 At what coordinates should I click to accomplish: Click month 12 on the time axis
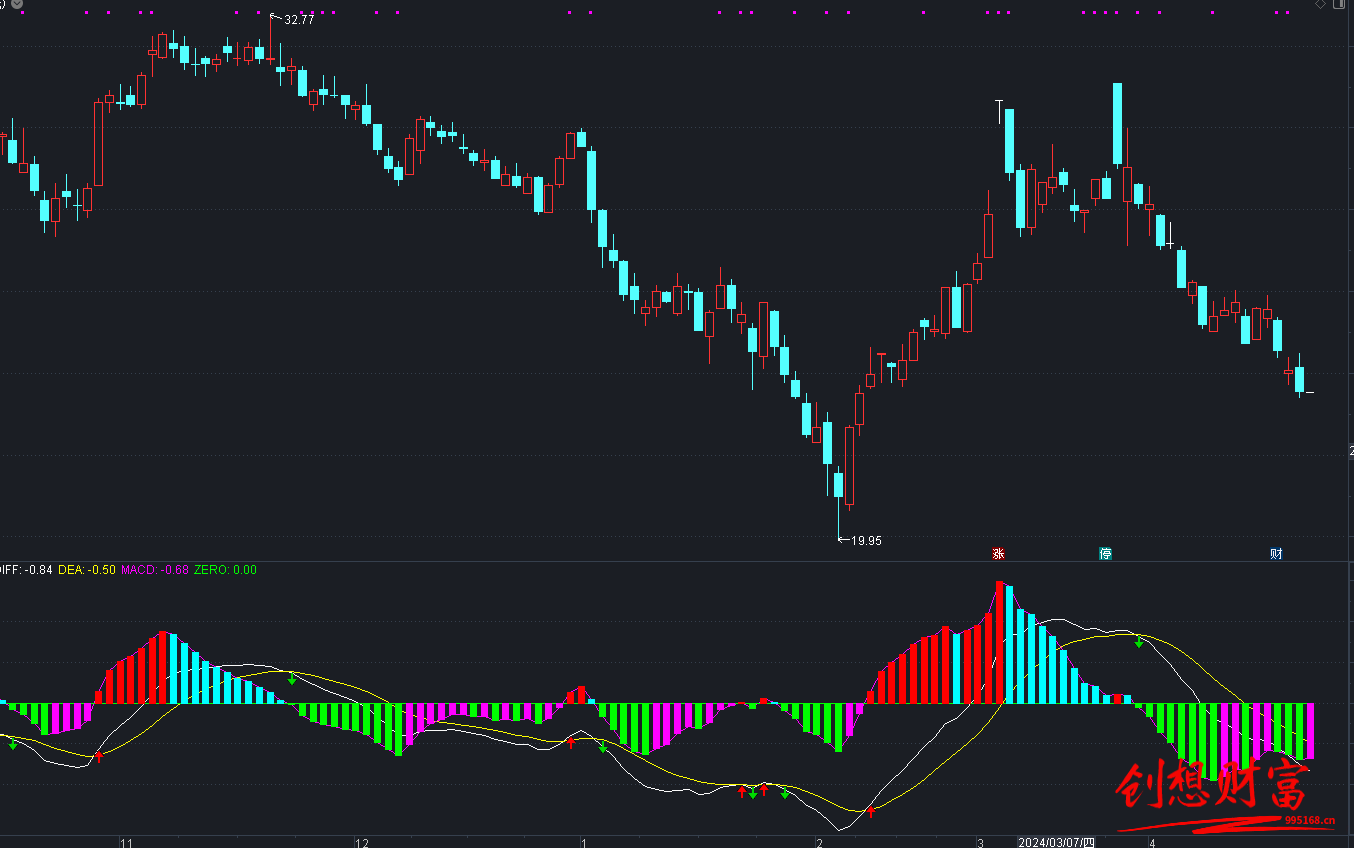pyautogui.click(x=362, y=843)
